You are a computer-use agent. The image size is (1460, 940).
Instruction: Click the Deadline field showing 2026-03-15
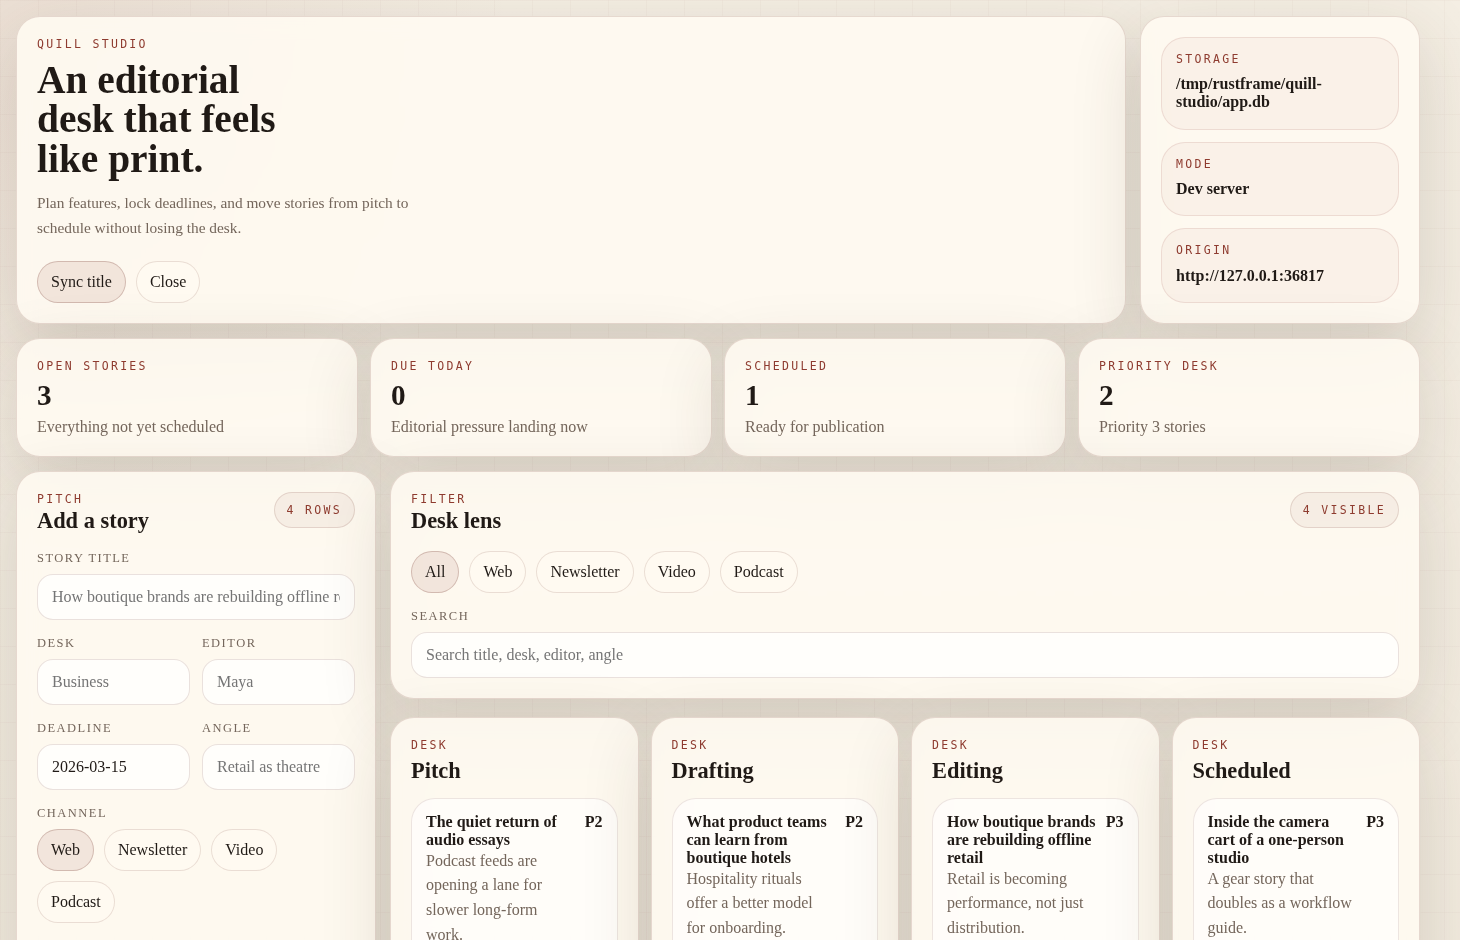pos(113,767)
